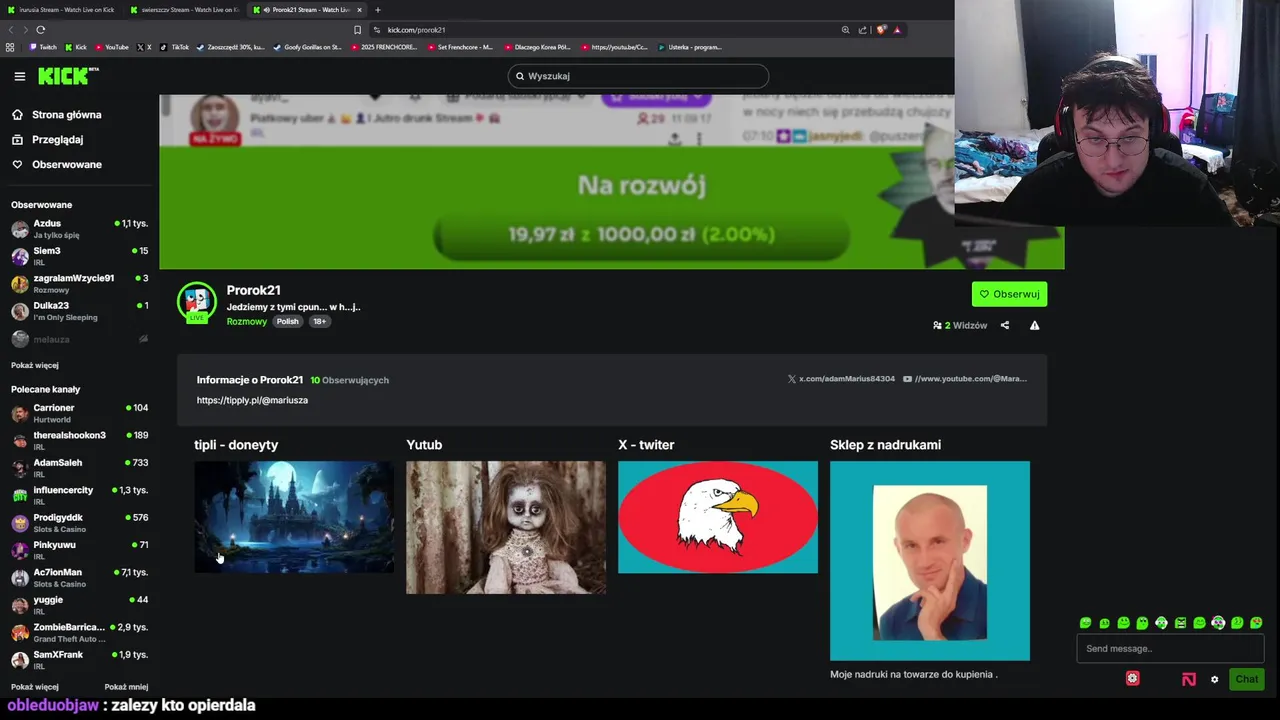Click the 2 Widzów viewer count

tap(960, 325)
